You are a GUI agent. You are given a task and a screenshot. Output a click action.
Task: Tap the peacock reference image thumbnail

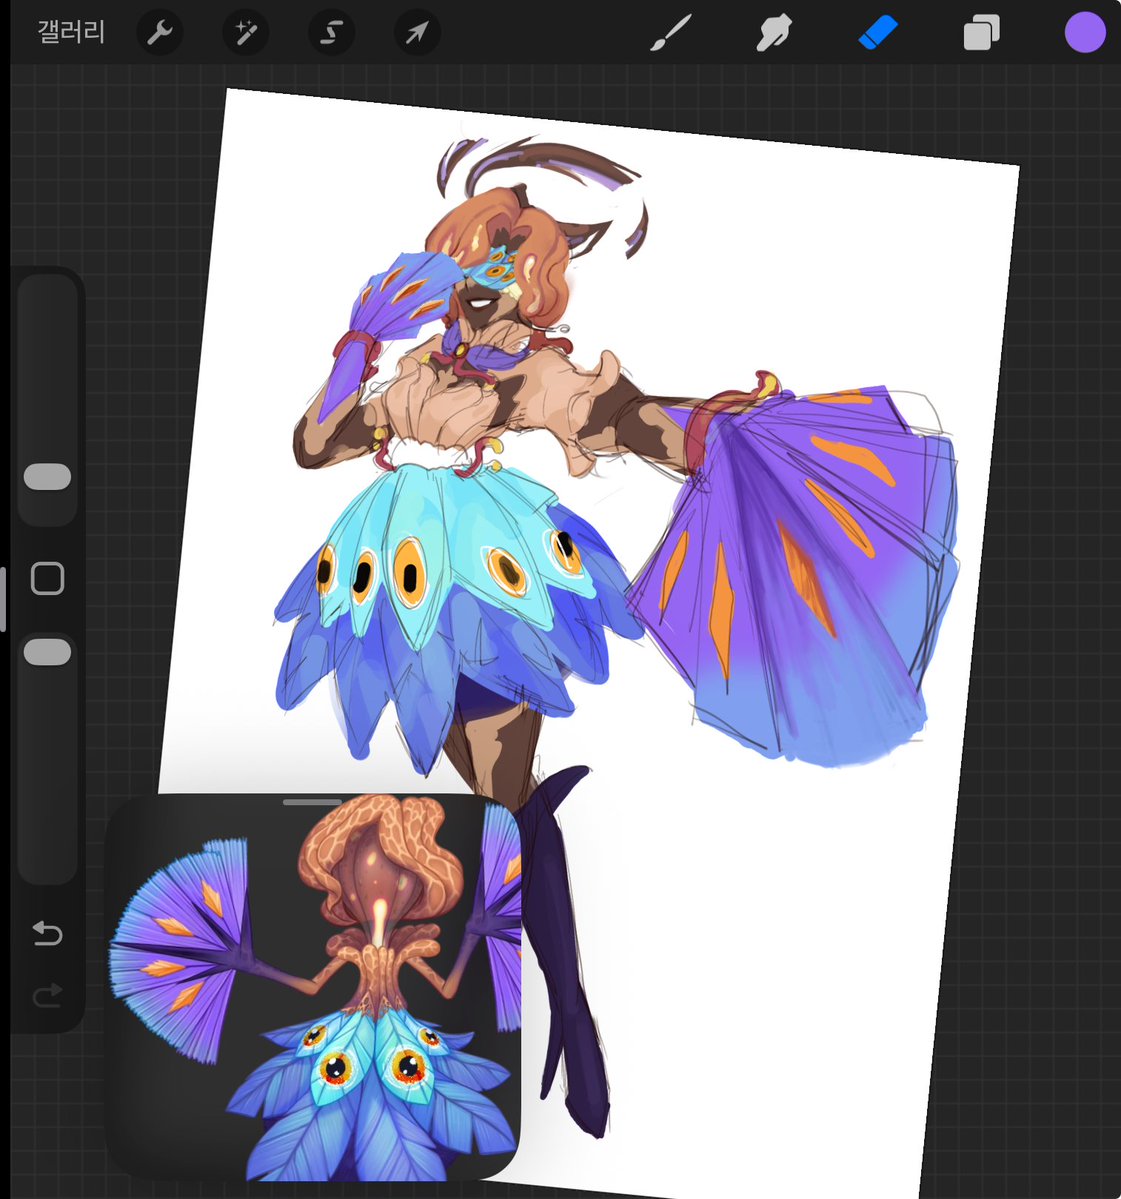click(313, 987)
